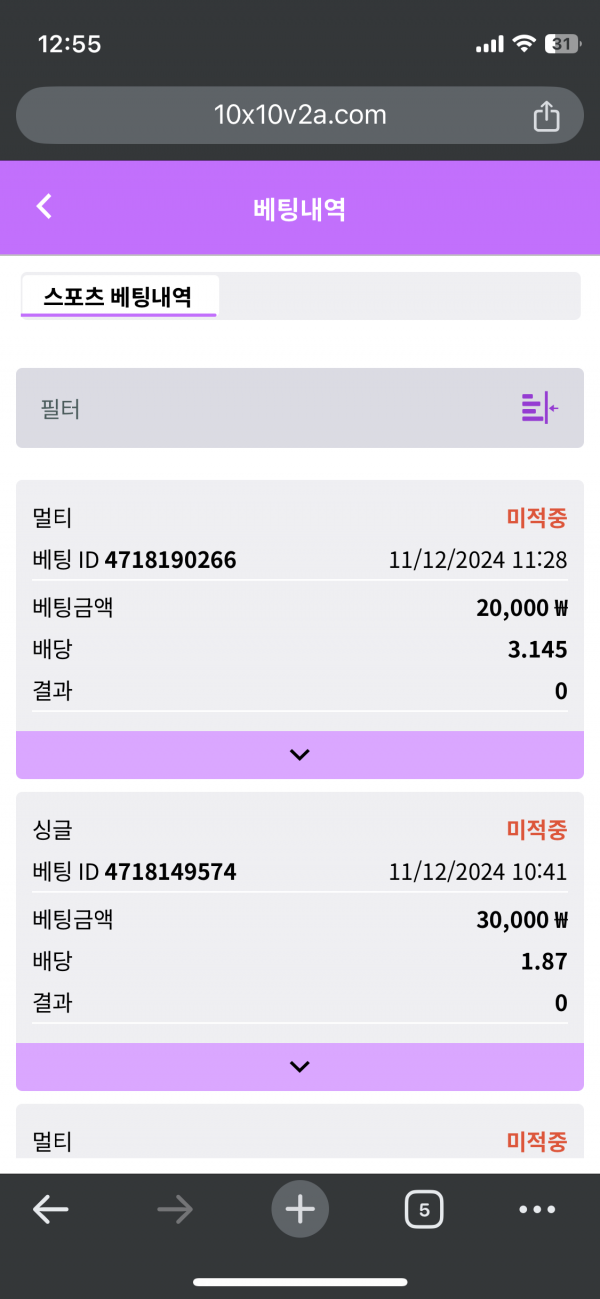This screenshot has width=600, height=1299.
Task: Tap the share icon in address bar
Action: [546, 116]
